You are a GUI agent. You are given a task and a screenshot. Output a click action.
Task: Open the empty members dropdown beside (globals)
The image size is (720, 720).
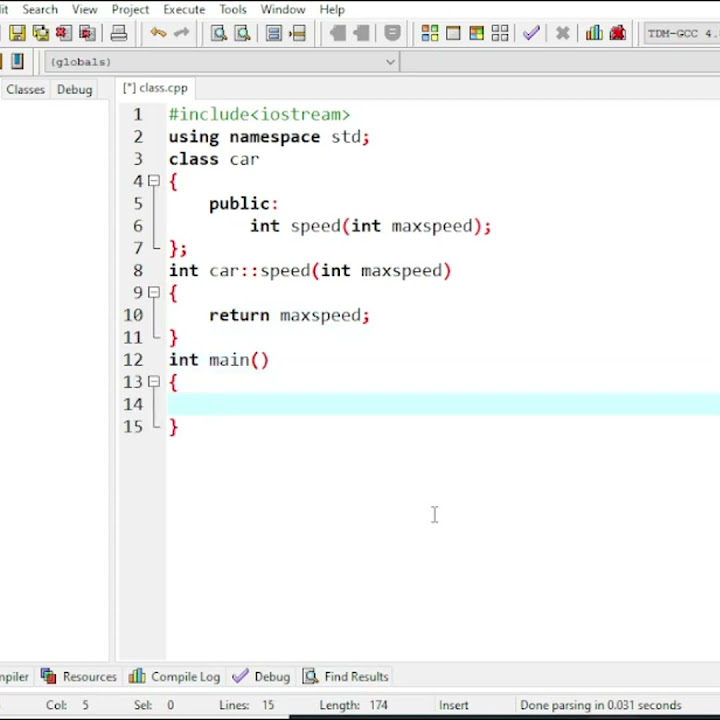coord(561,62)
